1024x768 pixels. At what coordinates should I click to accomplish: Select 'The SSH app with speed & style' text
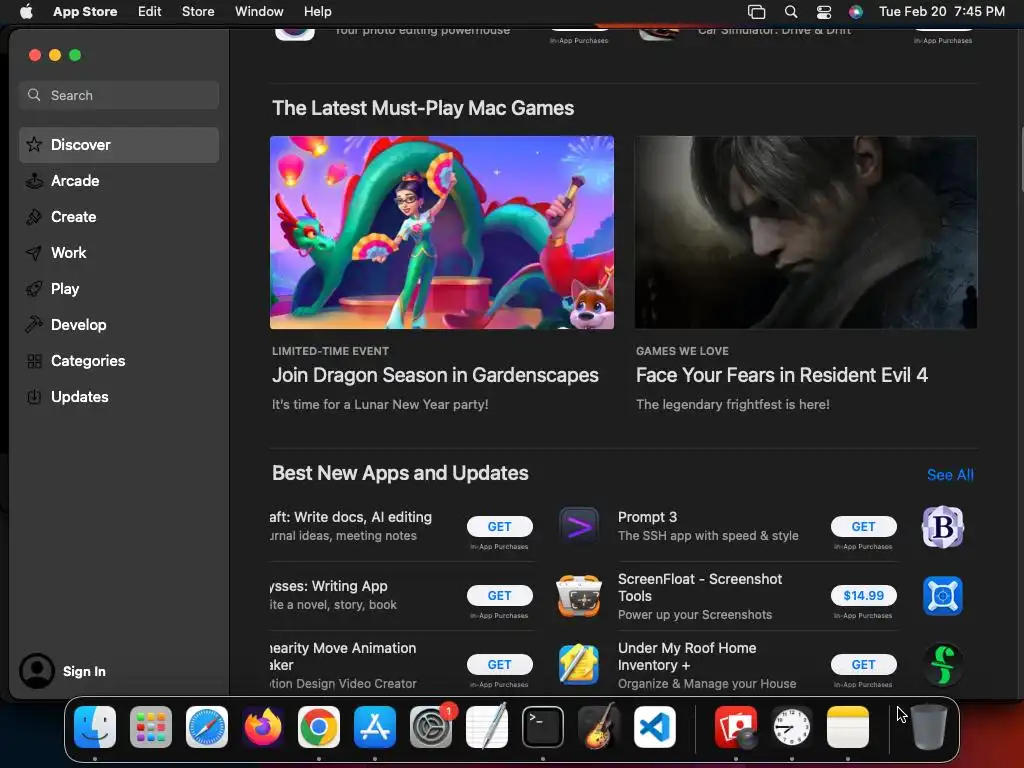(708, 536)
